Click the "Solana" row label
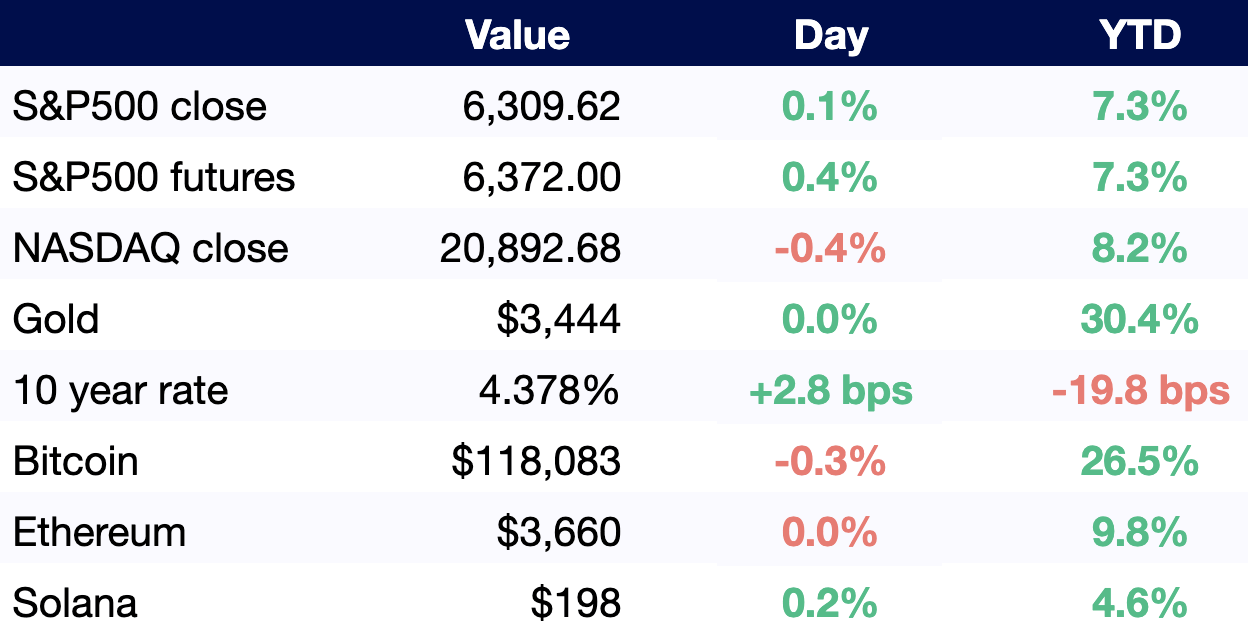 (x=75, y=603)
